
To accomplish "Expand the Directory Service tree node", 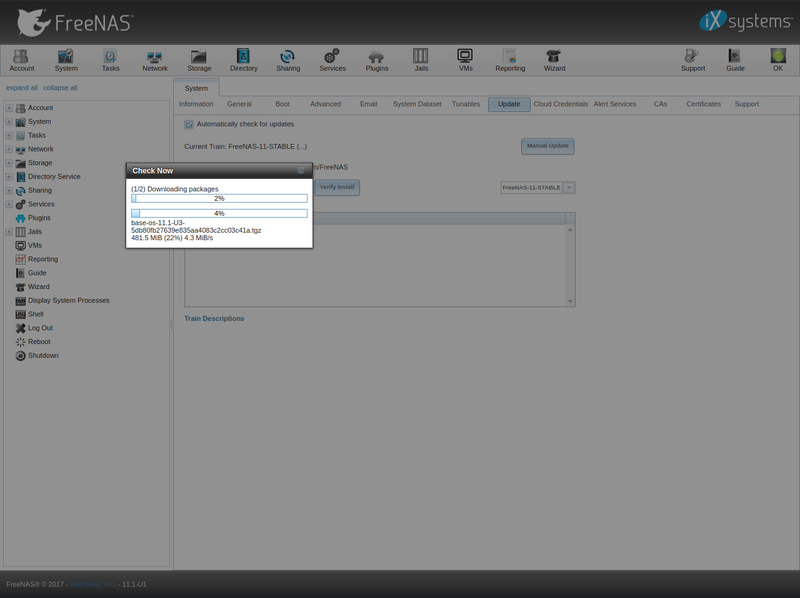I will [9, 177].
